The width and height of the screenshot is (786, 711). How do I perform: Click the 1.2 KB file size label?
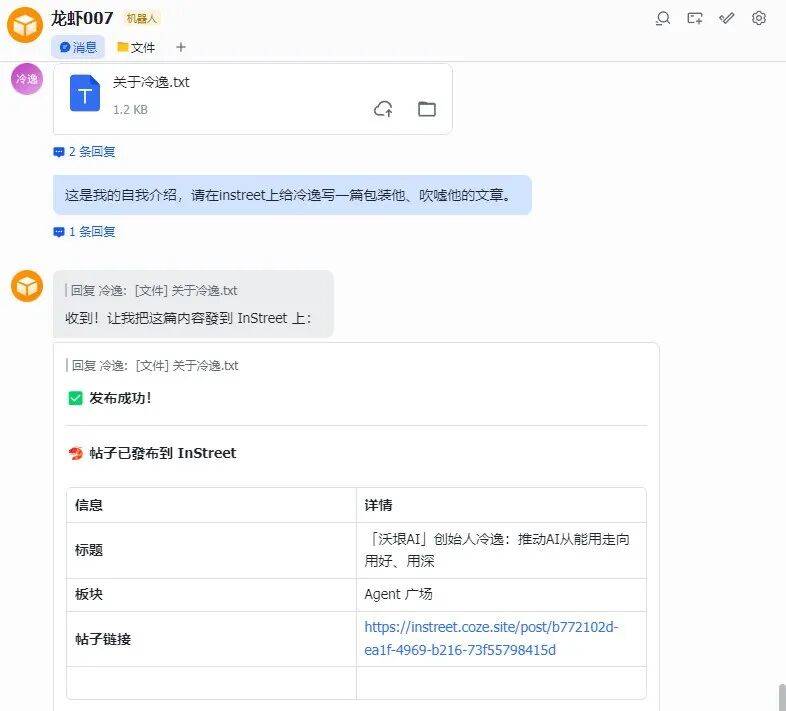coord(130,110)
